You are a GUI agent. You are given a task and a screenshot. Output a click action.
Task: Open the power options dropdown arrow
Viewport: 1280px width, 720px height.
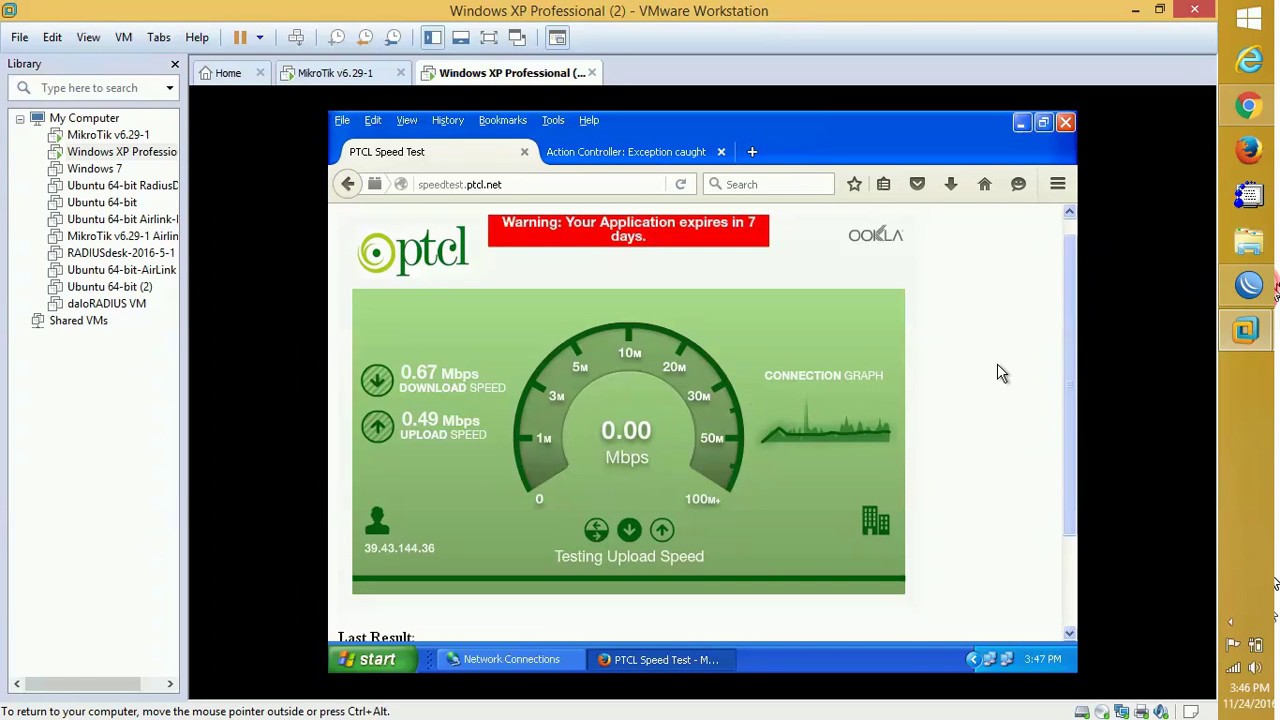click(260, 37)
